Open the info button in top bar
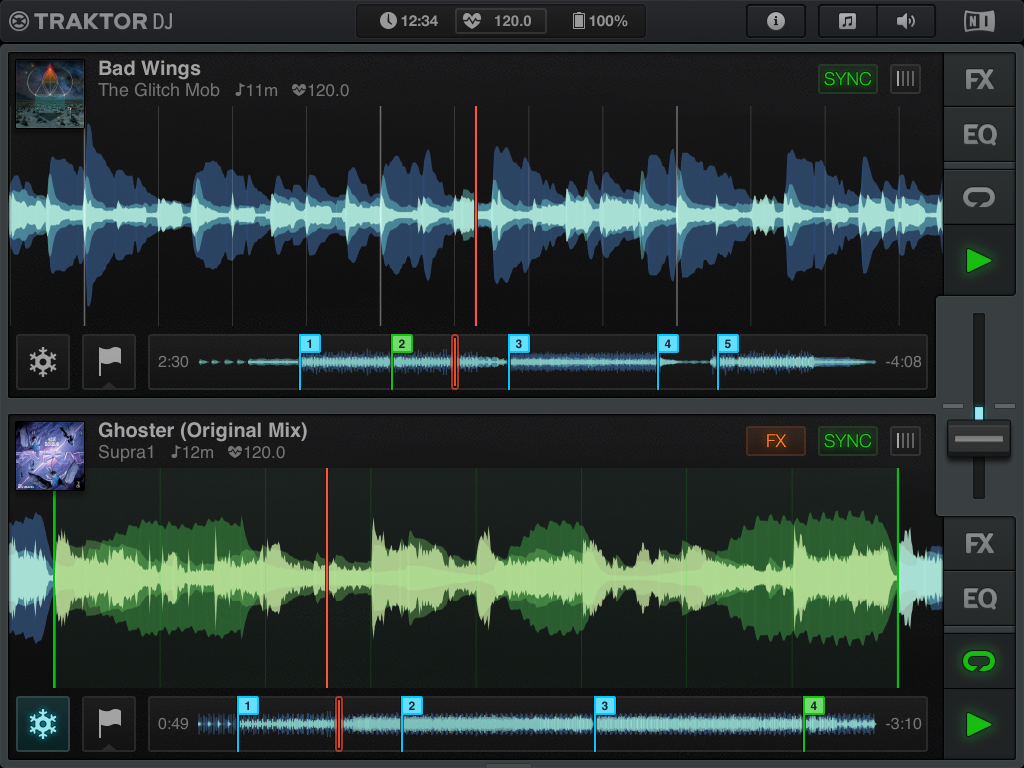Image resolution: width=1024 pixels, height=768 pixels. point(775,21)
